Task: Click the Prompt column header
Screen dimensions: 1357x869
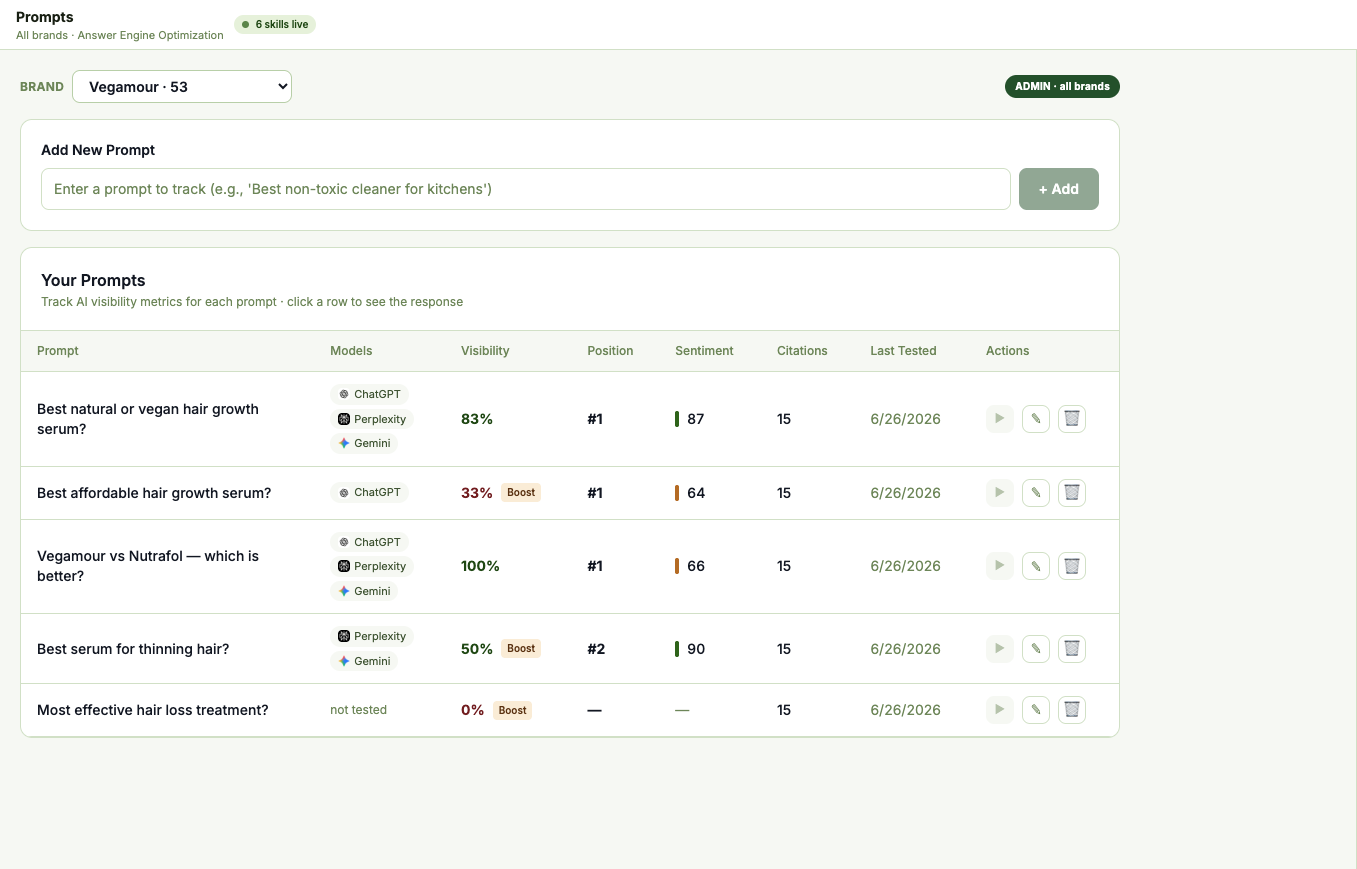Action: pyautogui.click(x=58, y=351)
